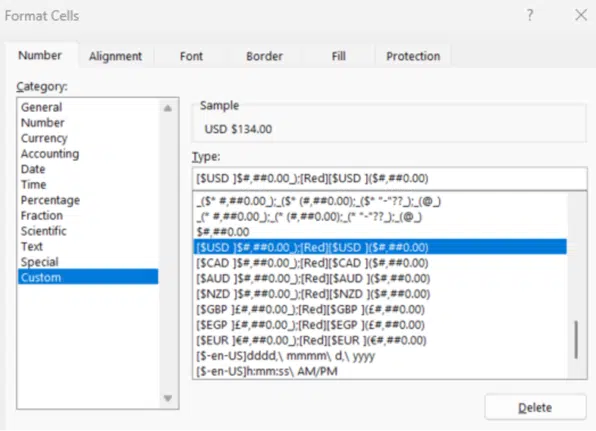Choose the [$CAD] currency format code
Image resolution: width=596 pixels, height=431 pixels.
click(380, 263)
